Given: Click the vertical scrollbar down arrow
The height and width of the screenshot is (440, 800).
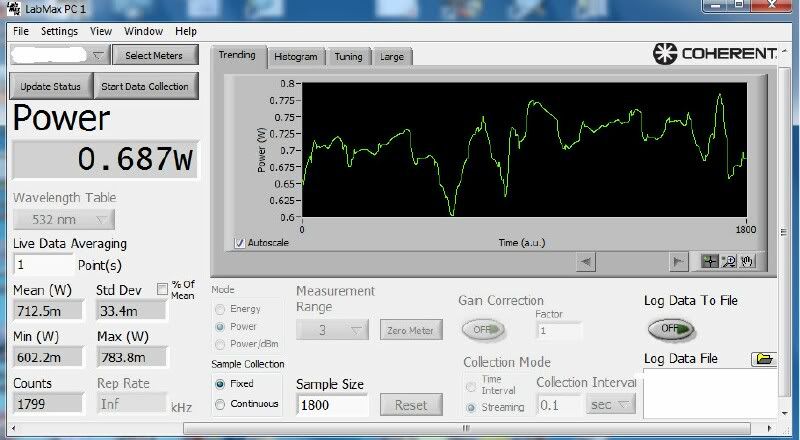Looking at the screenshot, I should tap(784, 413).
